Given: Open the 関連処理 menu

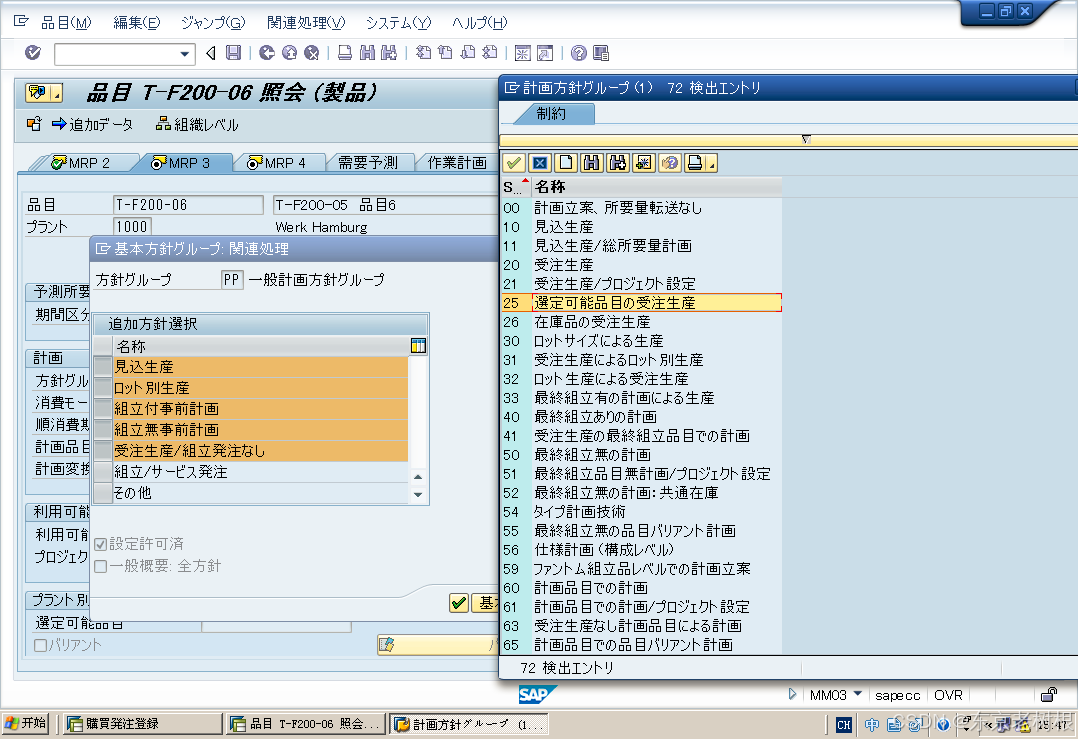Looking at the screenshot, I should coord(306,23).
